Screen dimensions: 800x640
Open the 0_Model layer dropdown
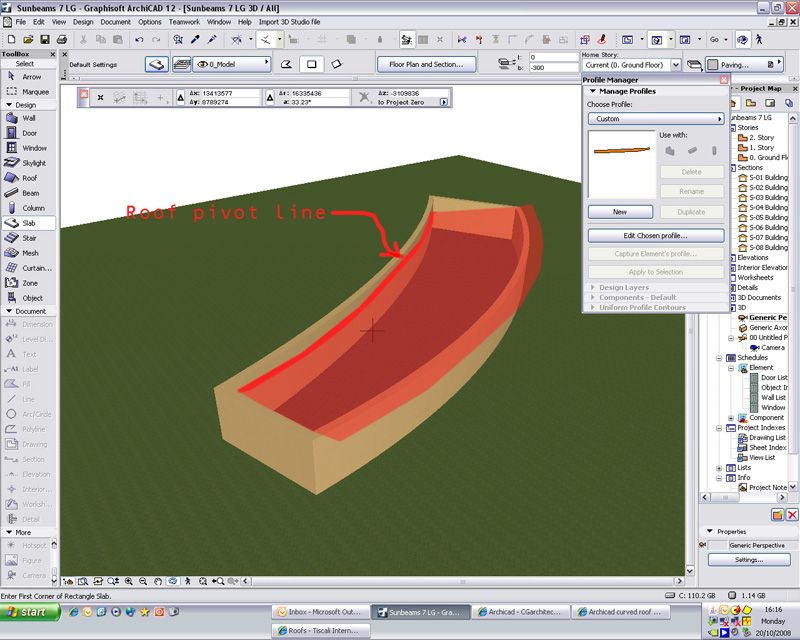coord(232,64)
